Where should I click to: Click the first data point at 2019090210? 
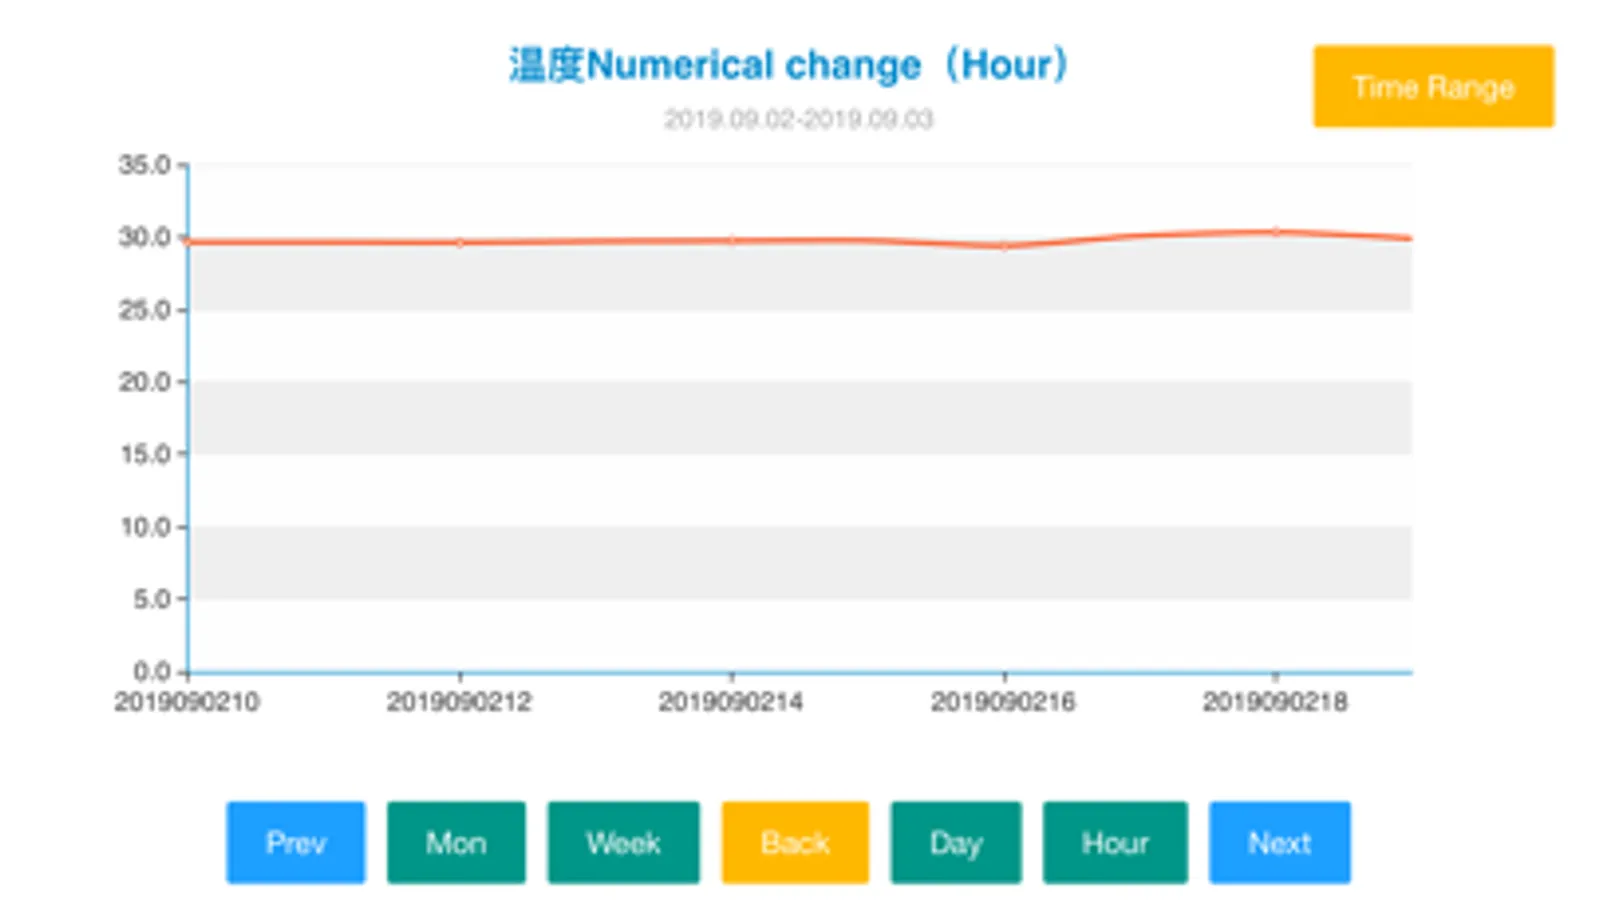click(x=188, y=241)
